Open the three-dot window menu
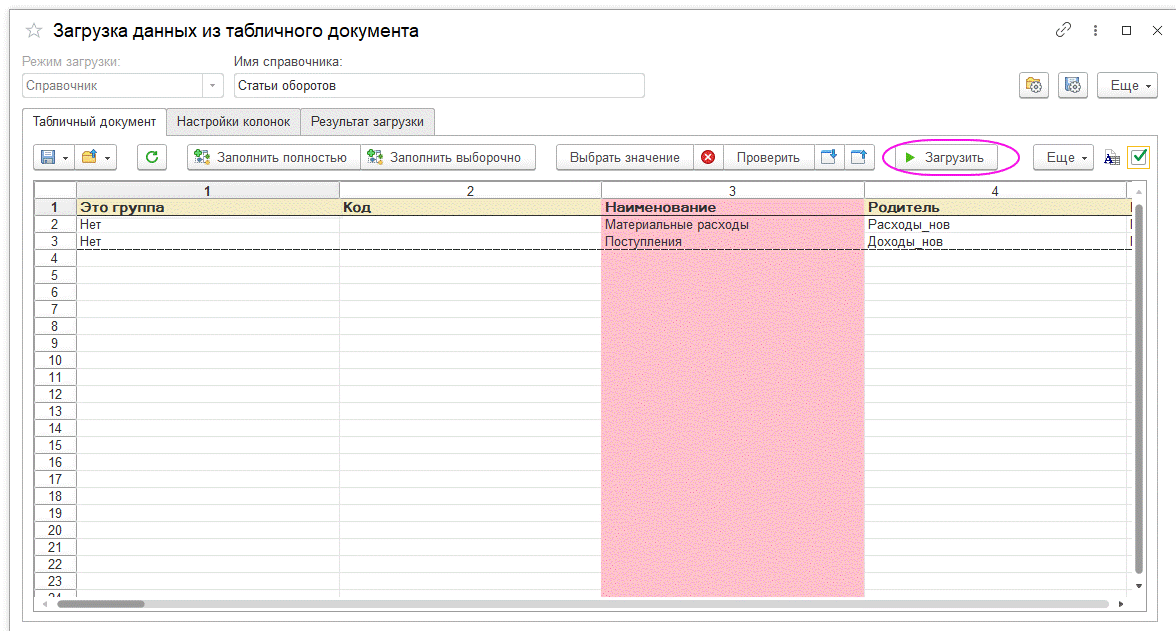The image size is (1176, 631). click(1096, 31)
